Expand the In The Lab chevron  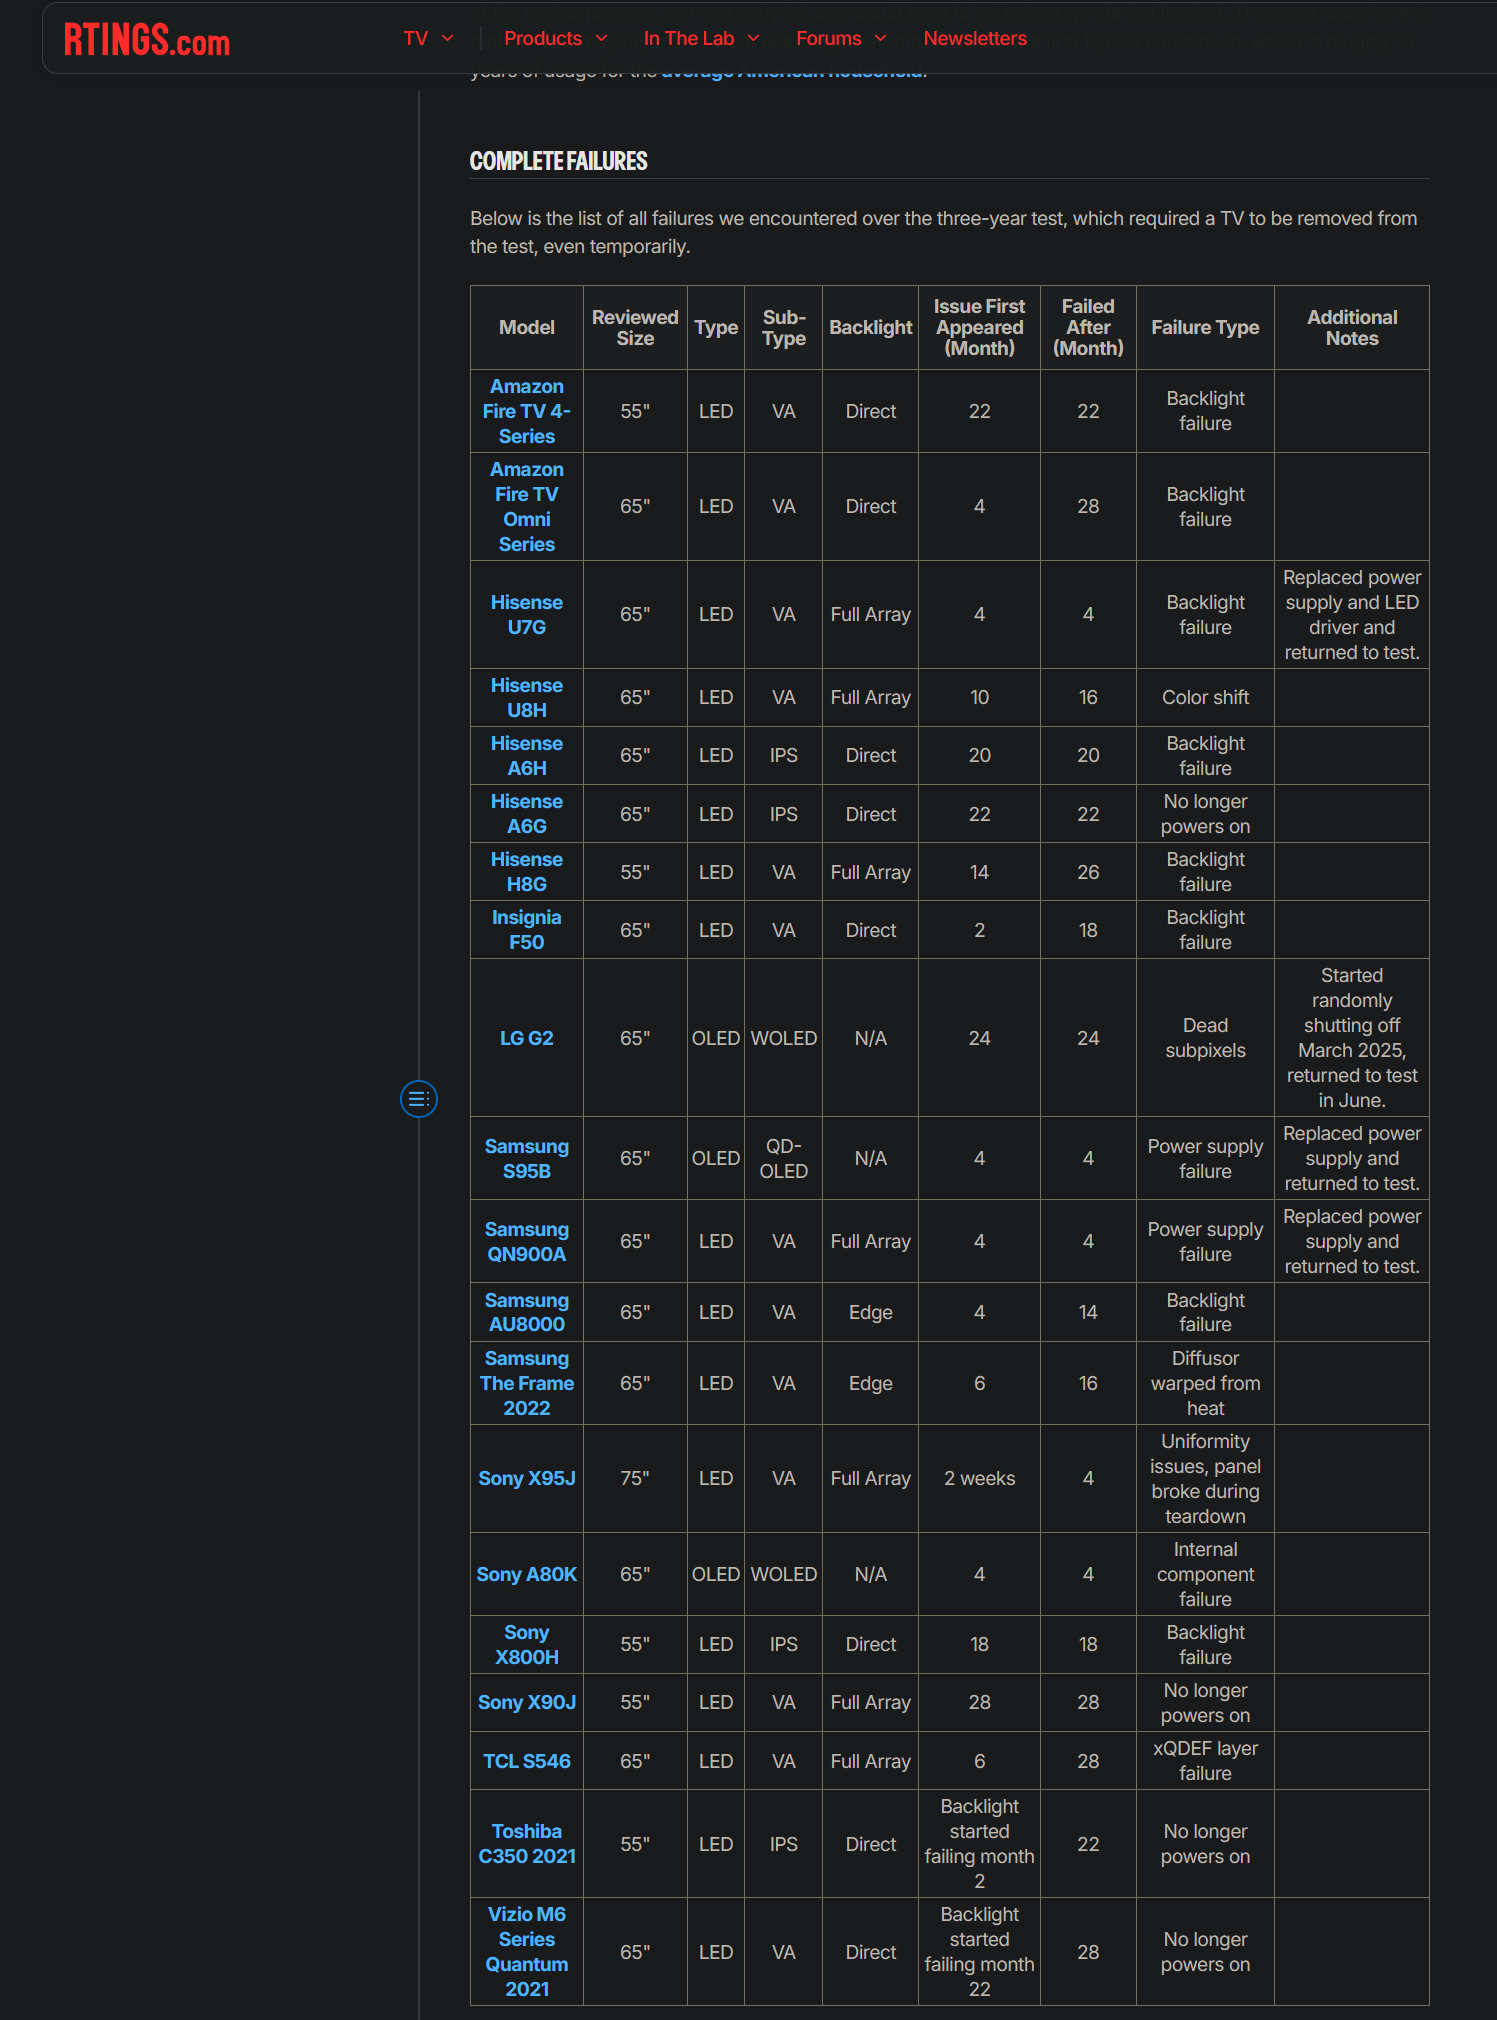coord(754,38)
